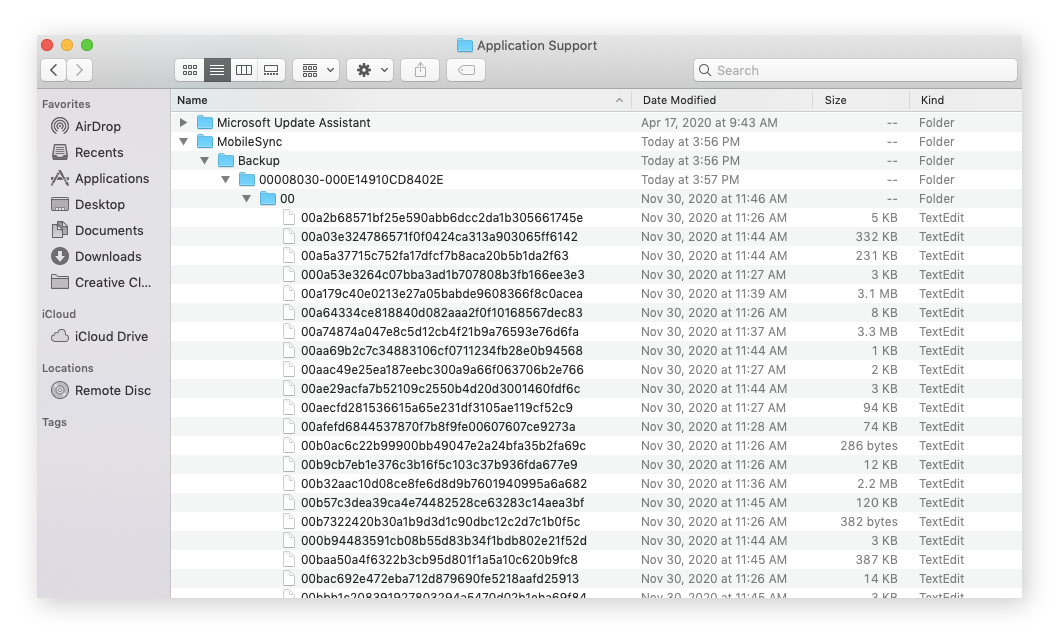
Task: Expand the Microsoft Update Assistant folder
Action: [183, 122]
